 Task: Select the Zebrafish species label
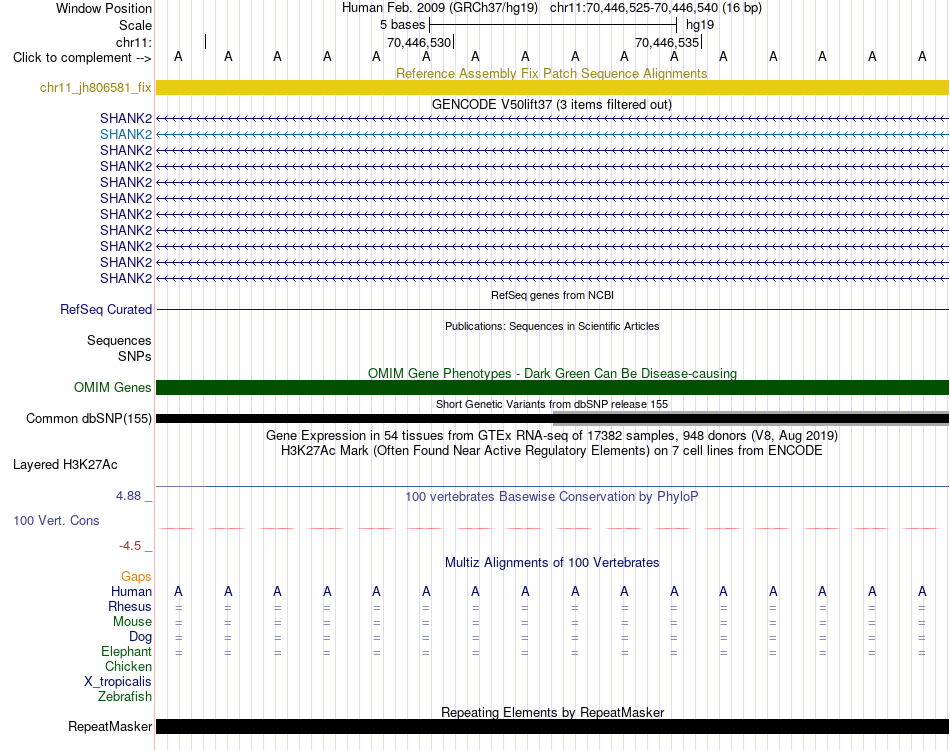(x=125, y=697)
